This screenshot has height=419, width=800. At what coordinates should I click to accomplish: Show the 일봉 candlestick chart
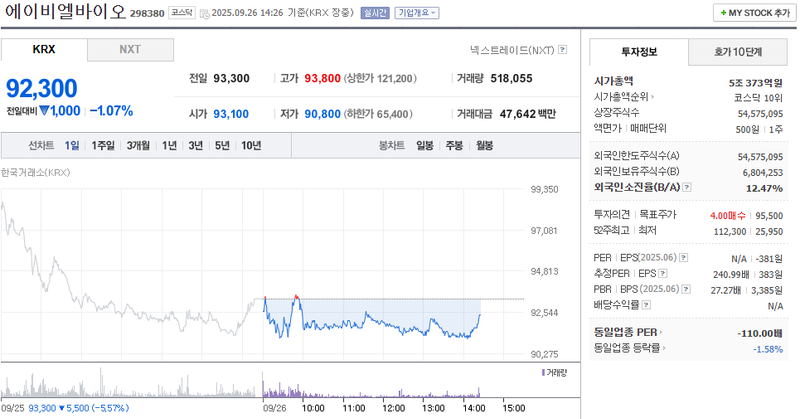425,145
